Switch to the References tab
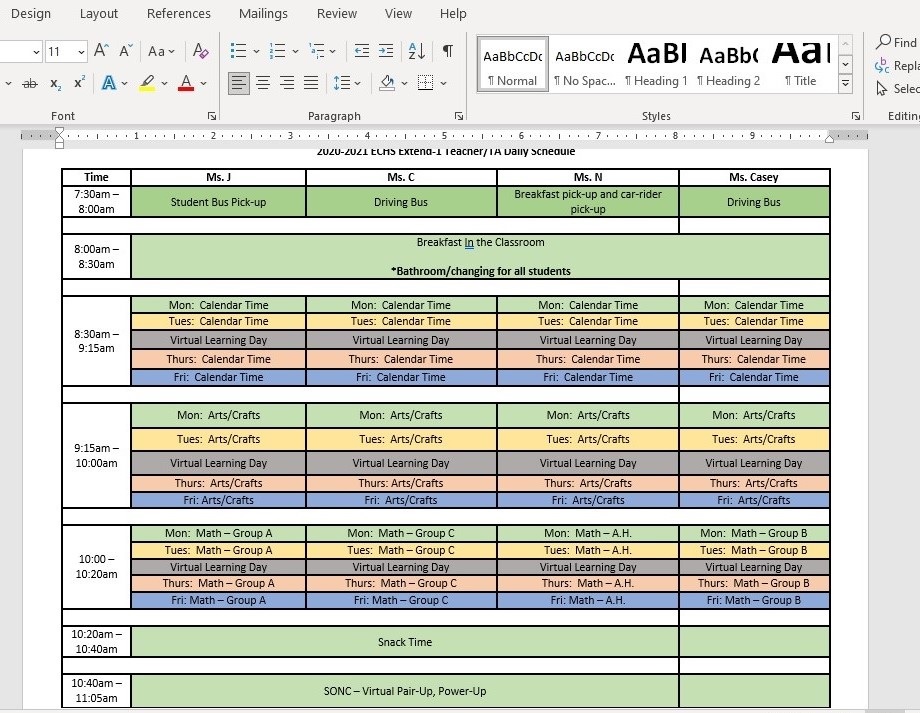This screenshot has width=920, height=713. 178,13
